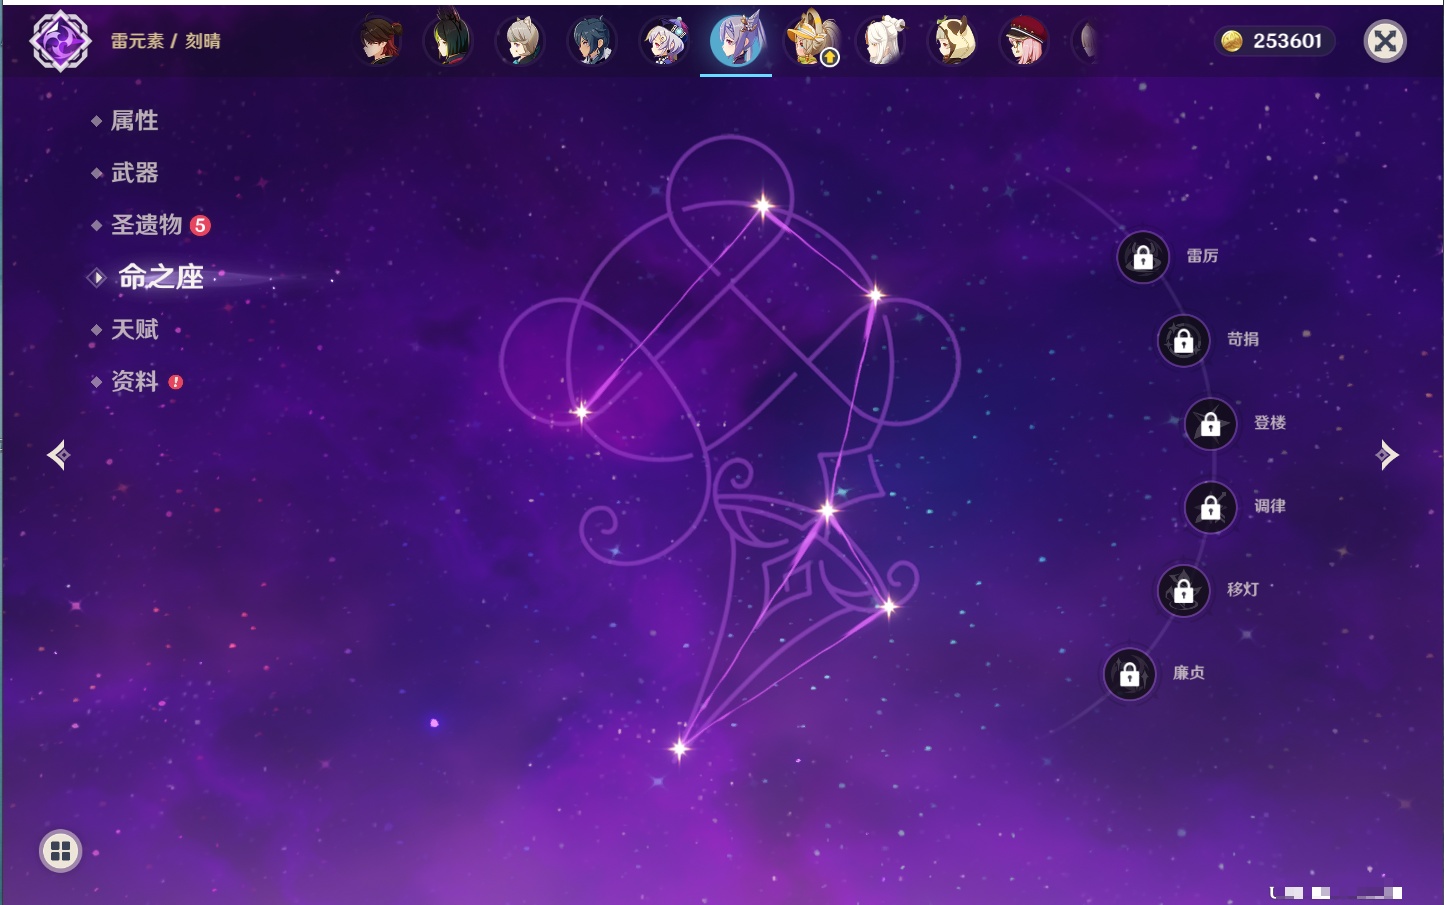This screenshot has height=905, width=1444.
Task: Choose the pink-haired character with red beret
Action: [1025, 41]
